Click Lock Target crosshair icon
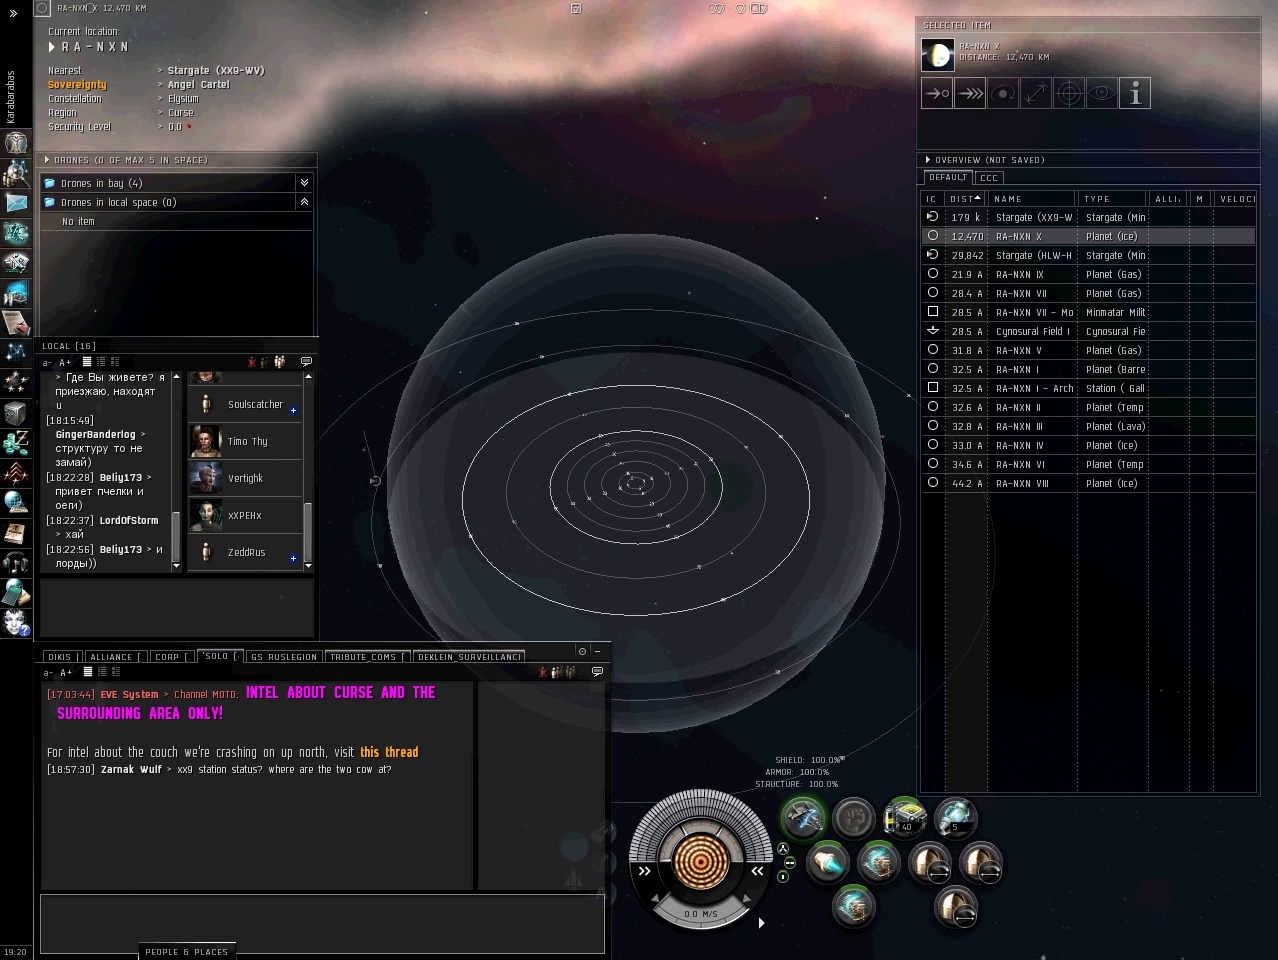The height and width of the screenshot is (960, 1278). point(1069,93)
